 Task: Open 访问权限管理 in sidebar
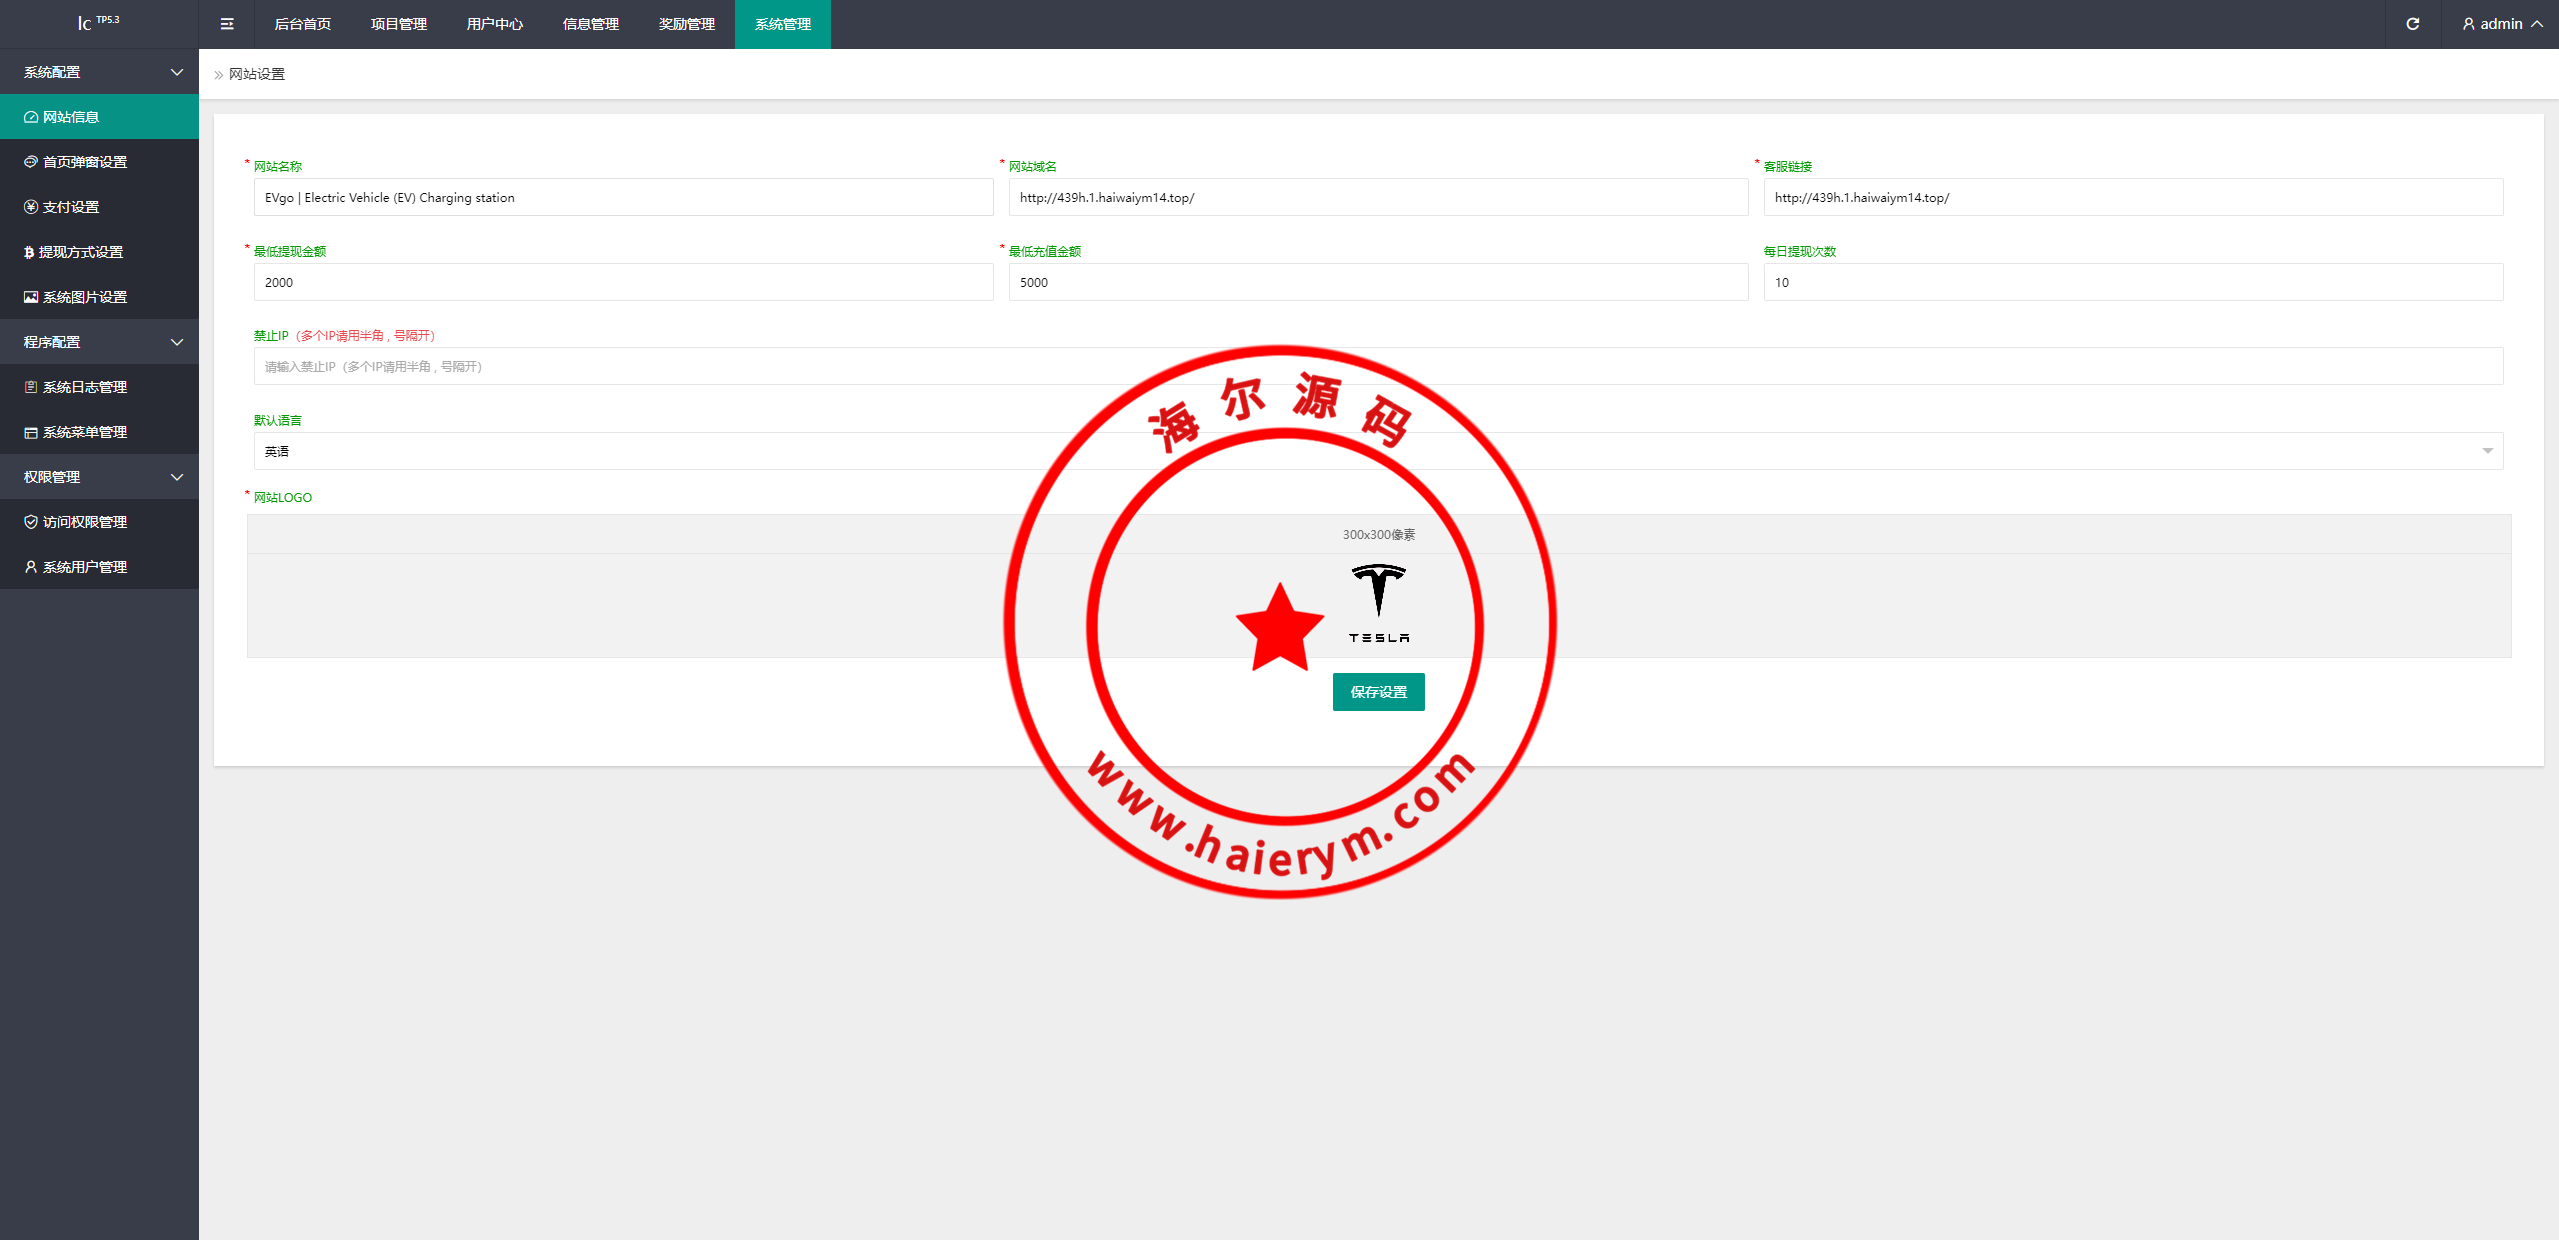click(x=99, y=522)
